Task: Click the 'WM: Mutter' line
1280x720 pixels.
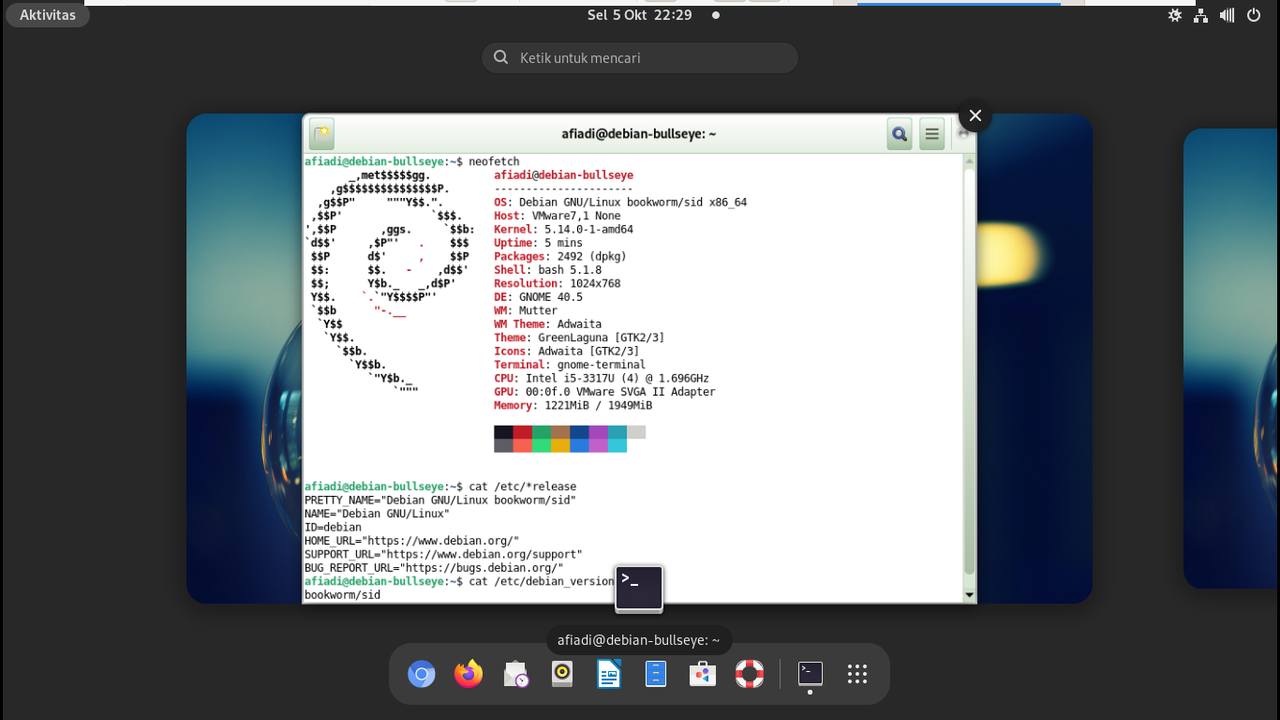Action: point(526,310)
